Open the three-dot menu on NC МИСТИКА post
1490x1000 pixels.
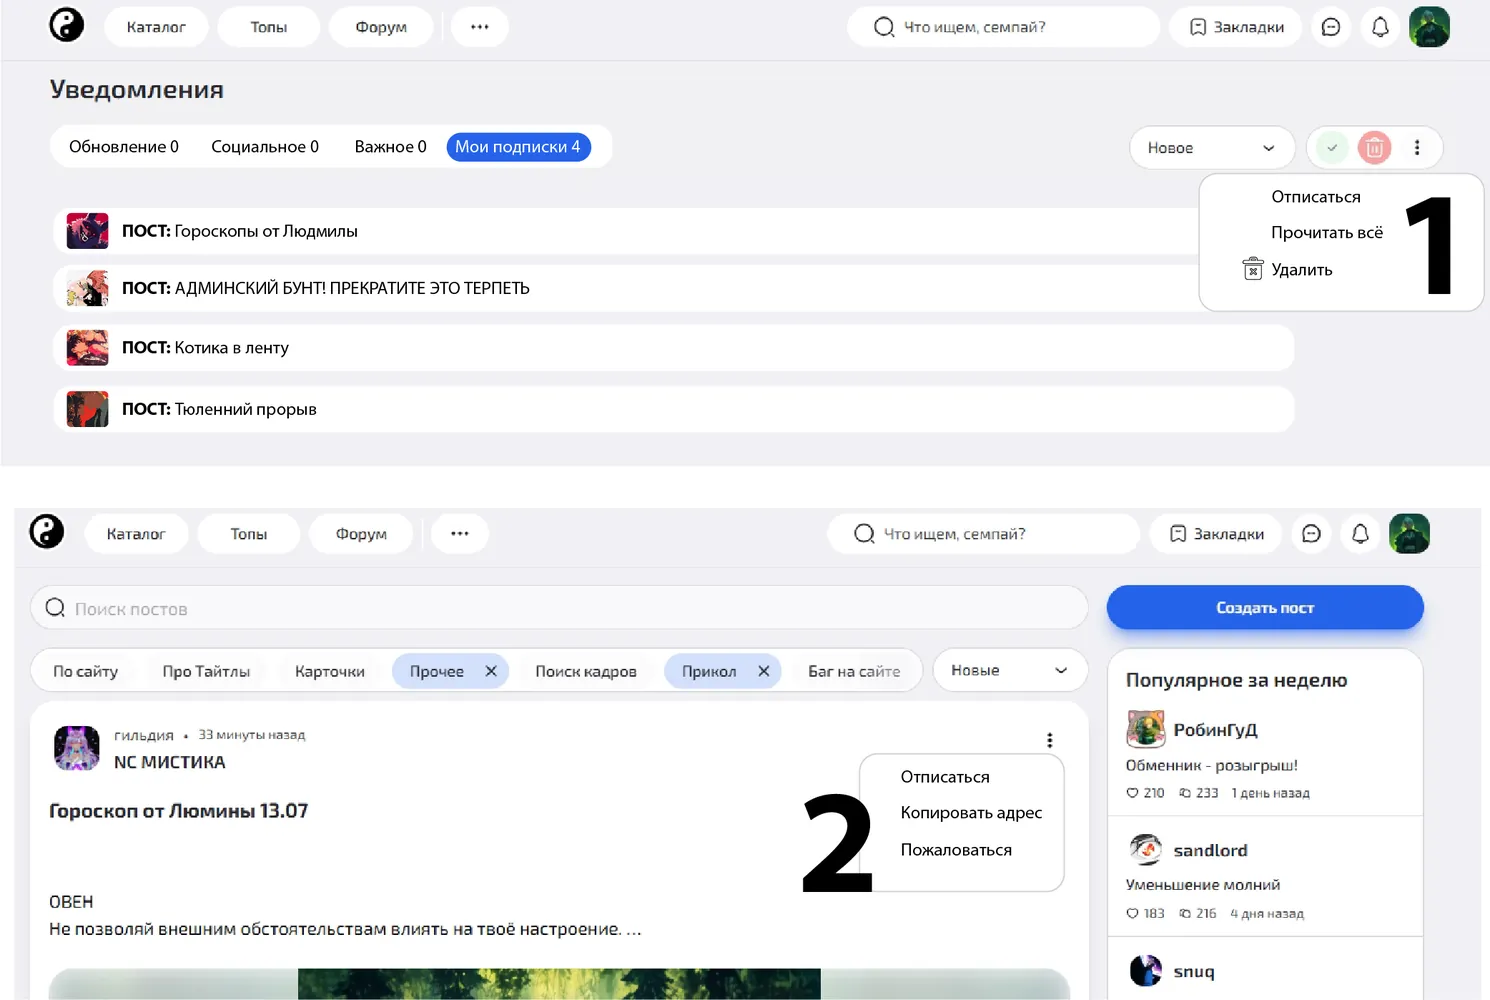tap(1049, 740)
